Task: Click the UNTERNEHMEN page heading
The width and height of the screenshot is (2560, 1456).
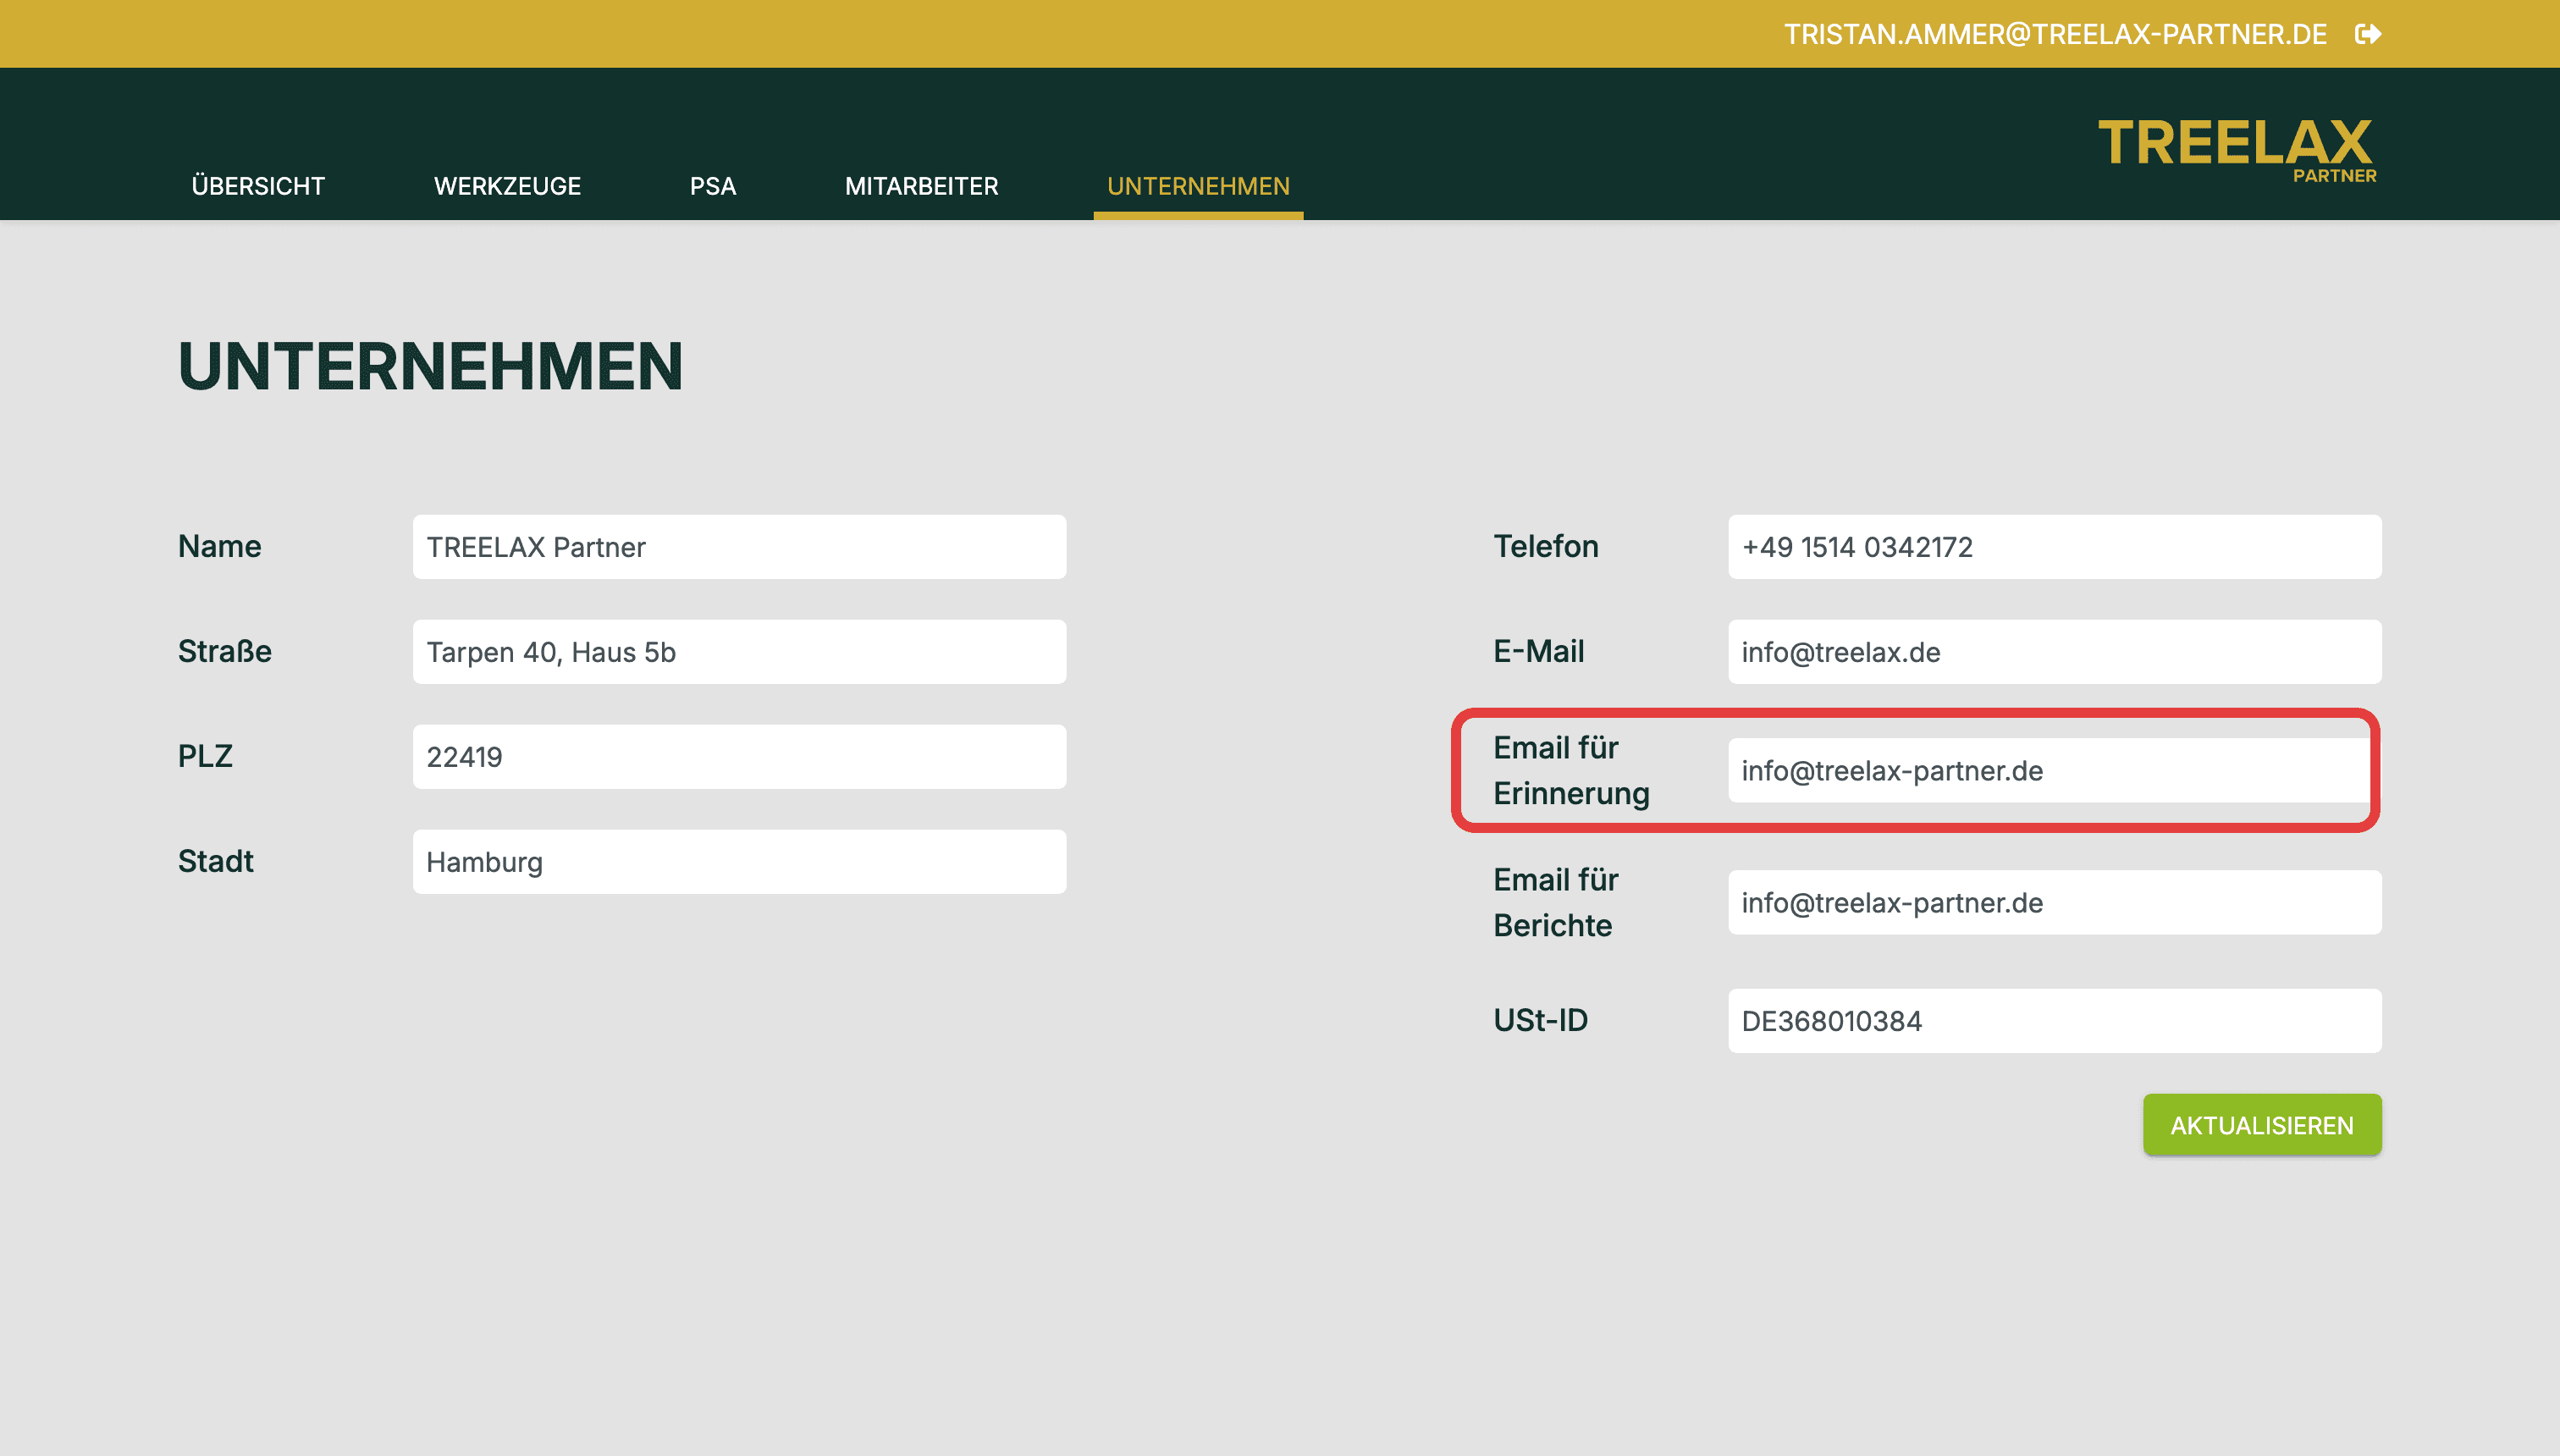Action: click(x=431, y=366)
